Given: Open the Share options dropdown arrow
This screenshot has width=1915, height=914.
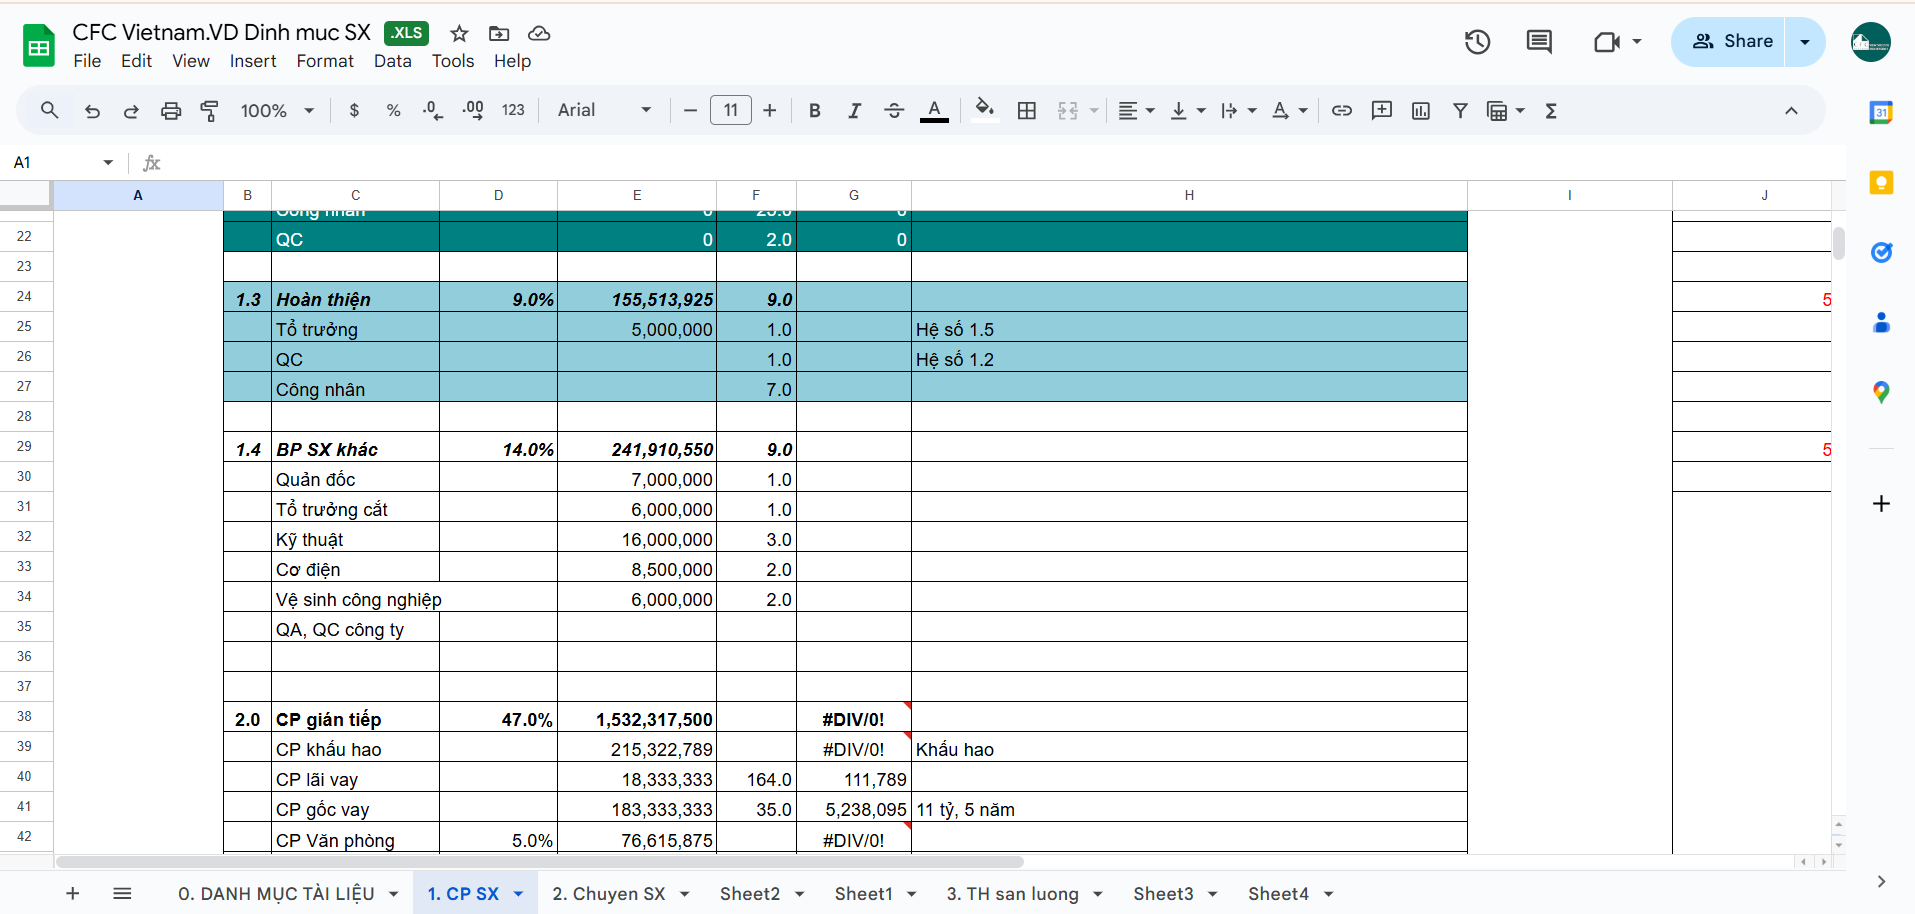Looking at the screenshot, I should click(1805, 41).
